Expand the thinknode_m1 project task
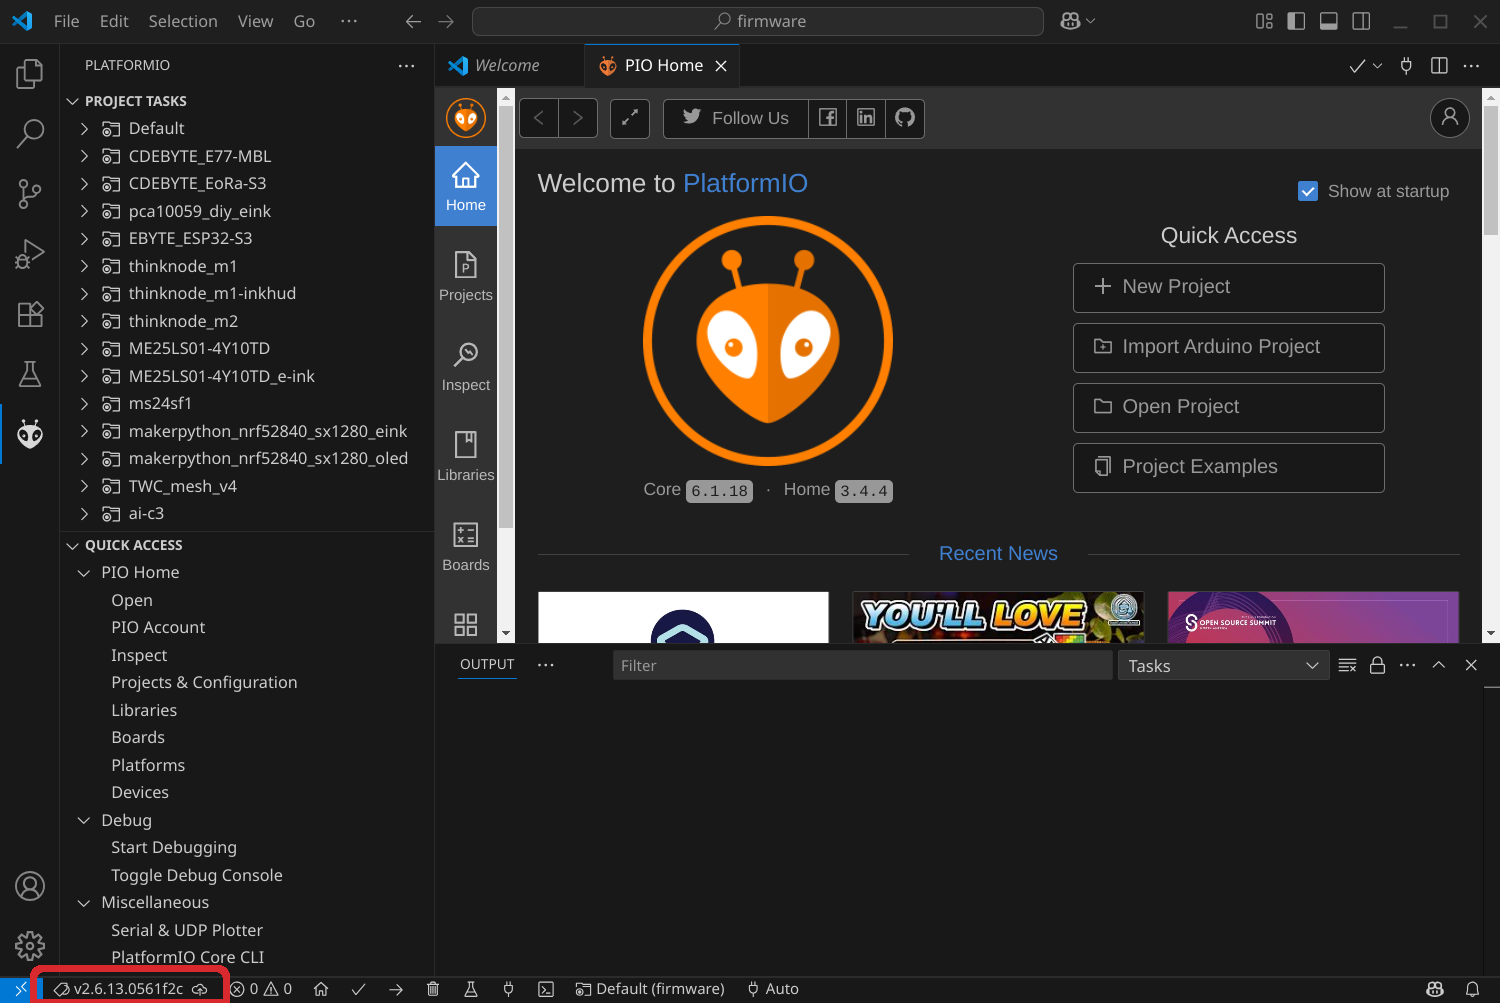 tap(84, 266)
